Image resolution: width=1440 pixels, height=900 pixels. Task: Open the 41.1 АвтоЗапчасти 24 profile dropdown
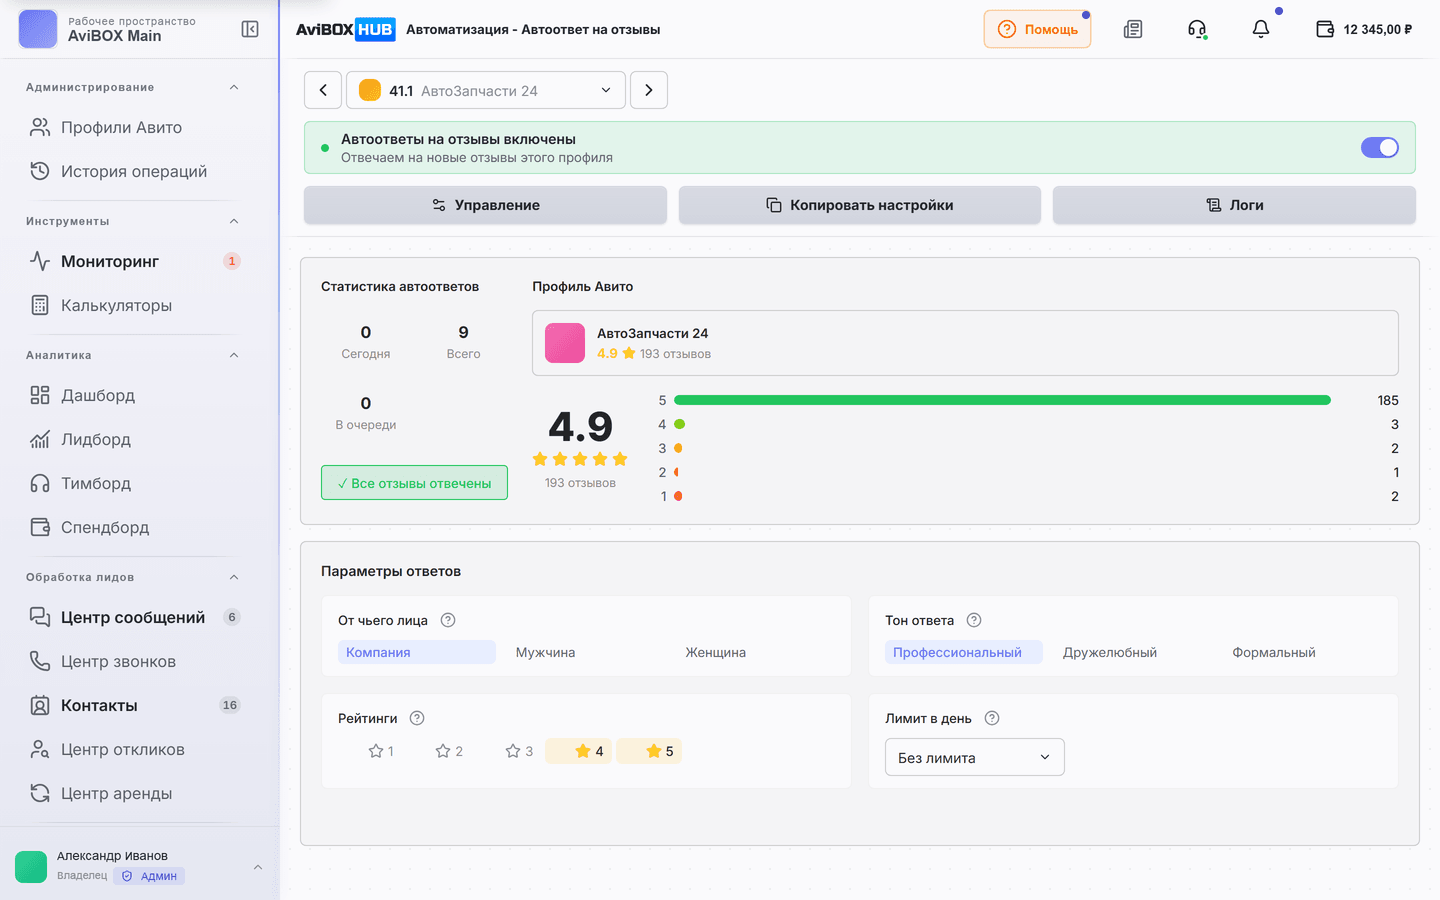(486, 90)
